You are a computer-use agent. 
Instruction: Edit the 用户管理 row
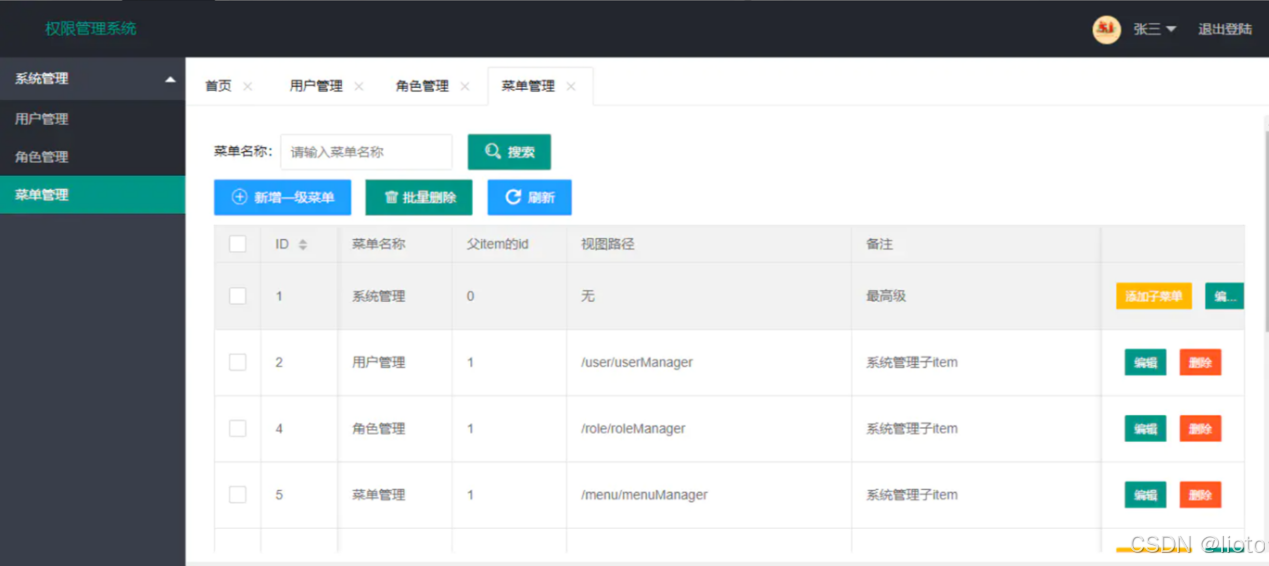point(1145,362)
